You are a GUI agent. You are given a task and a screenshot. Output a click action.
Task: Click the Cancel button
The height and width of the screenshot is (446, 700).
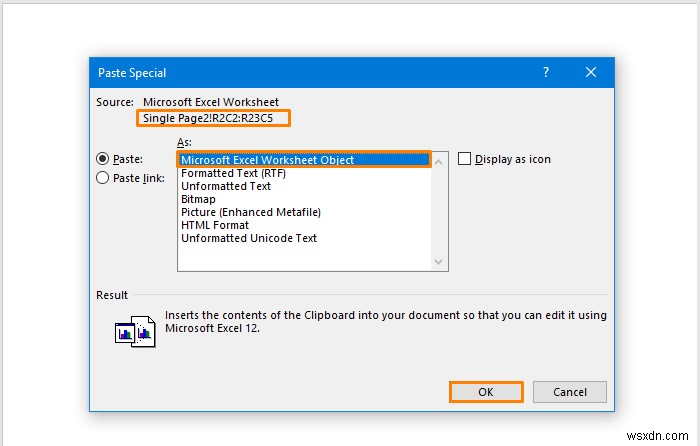coord(570,392)
